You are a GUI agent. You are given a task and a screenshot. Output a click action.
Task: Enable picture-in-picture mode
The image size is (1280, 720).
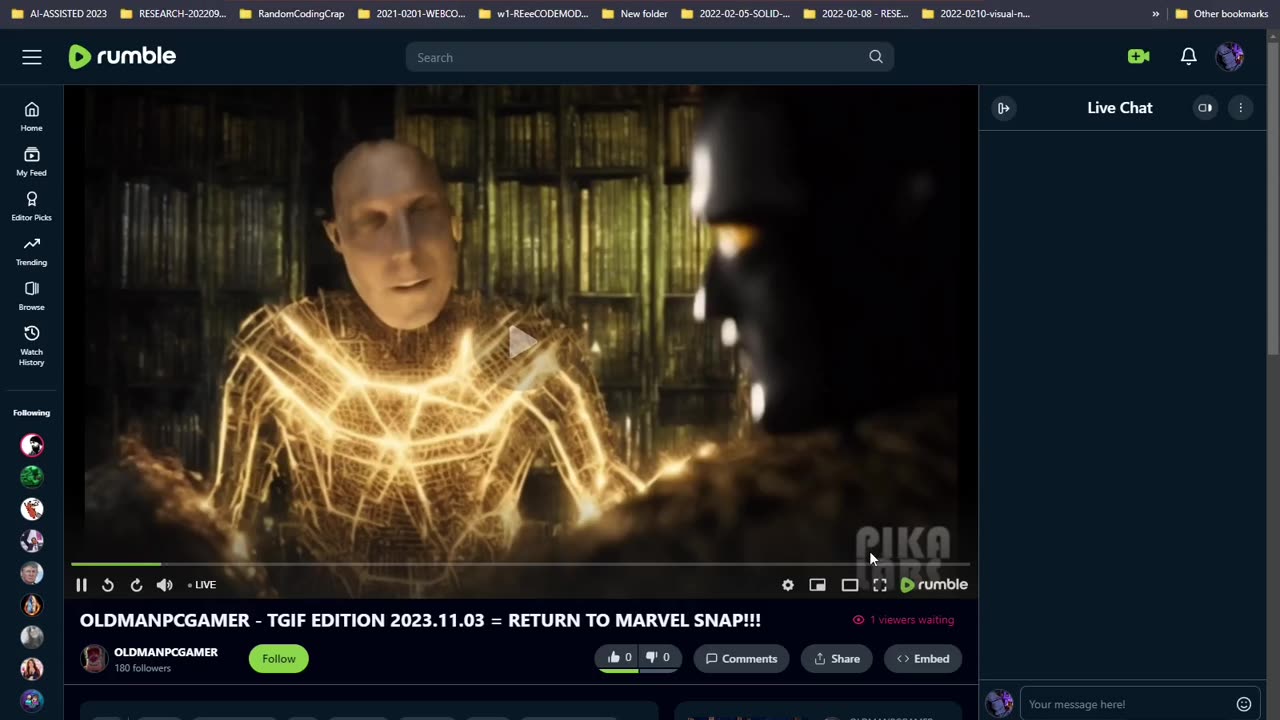(818, 585)
